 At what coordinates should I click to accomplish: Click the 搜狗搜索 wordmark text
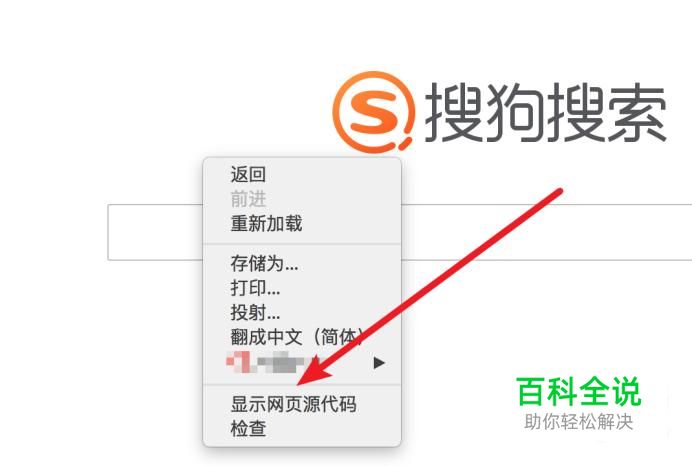tap(545, 113)
